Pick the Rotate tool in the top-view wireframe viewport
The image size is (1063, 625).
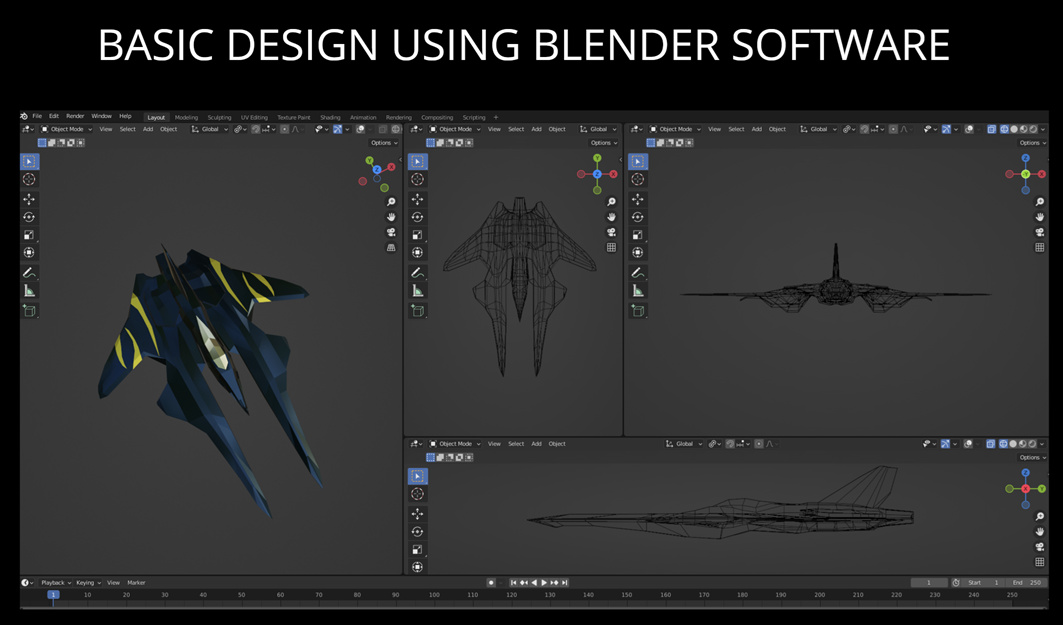(418, 217)
